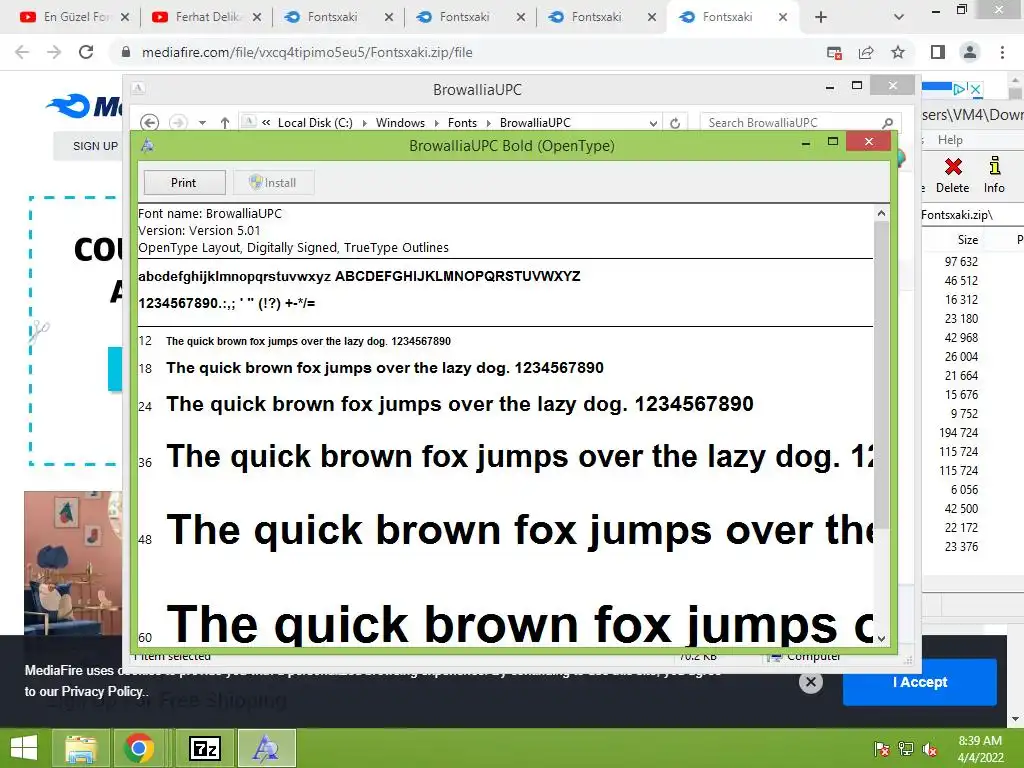Click Fonts in the address breadcrumb
The width and height of the screenshot is (1024, 768).
[x=462, y=123]
